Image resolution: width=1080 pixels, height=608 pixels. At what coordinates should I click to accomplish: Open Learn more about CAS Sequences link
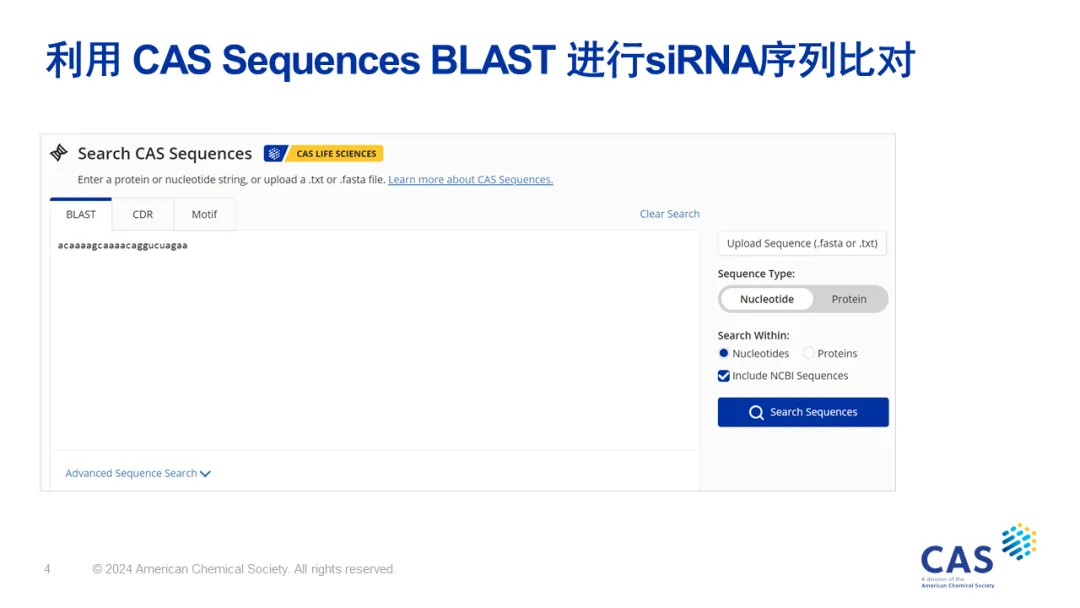(x=470, y=180)
